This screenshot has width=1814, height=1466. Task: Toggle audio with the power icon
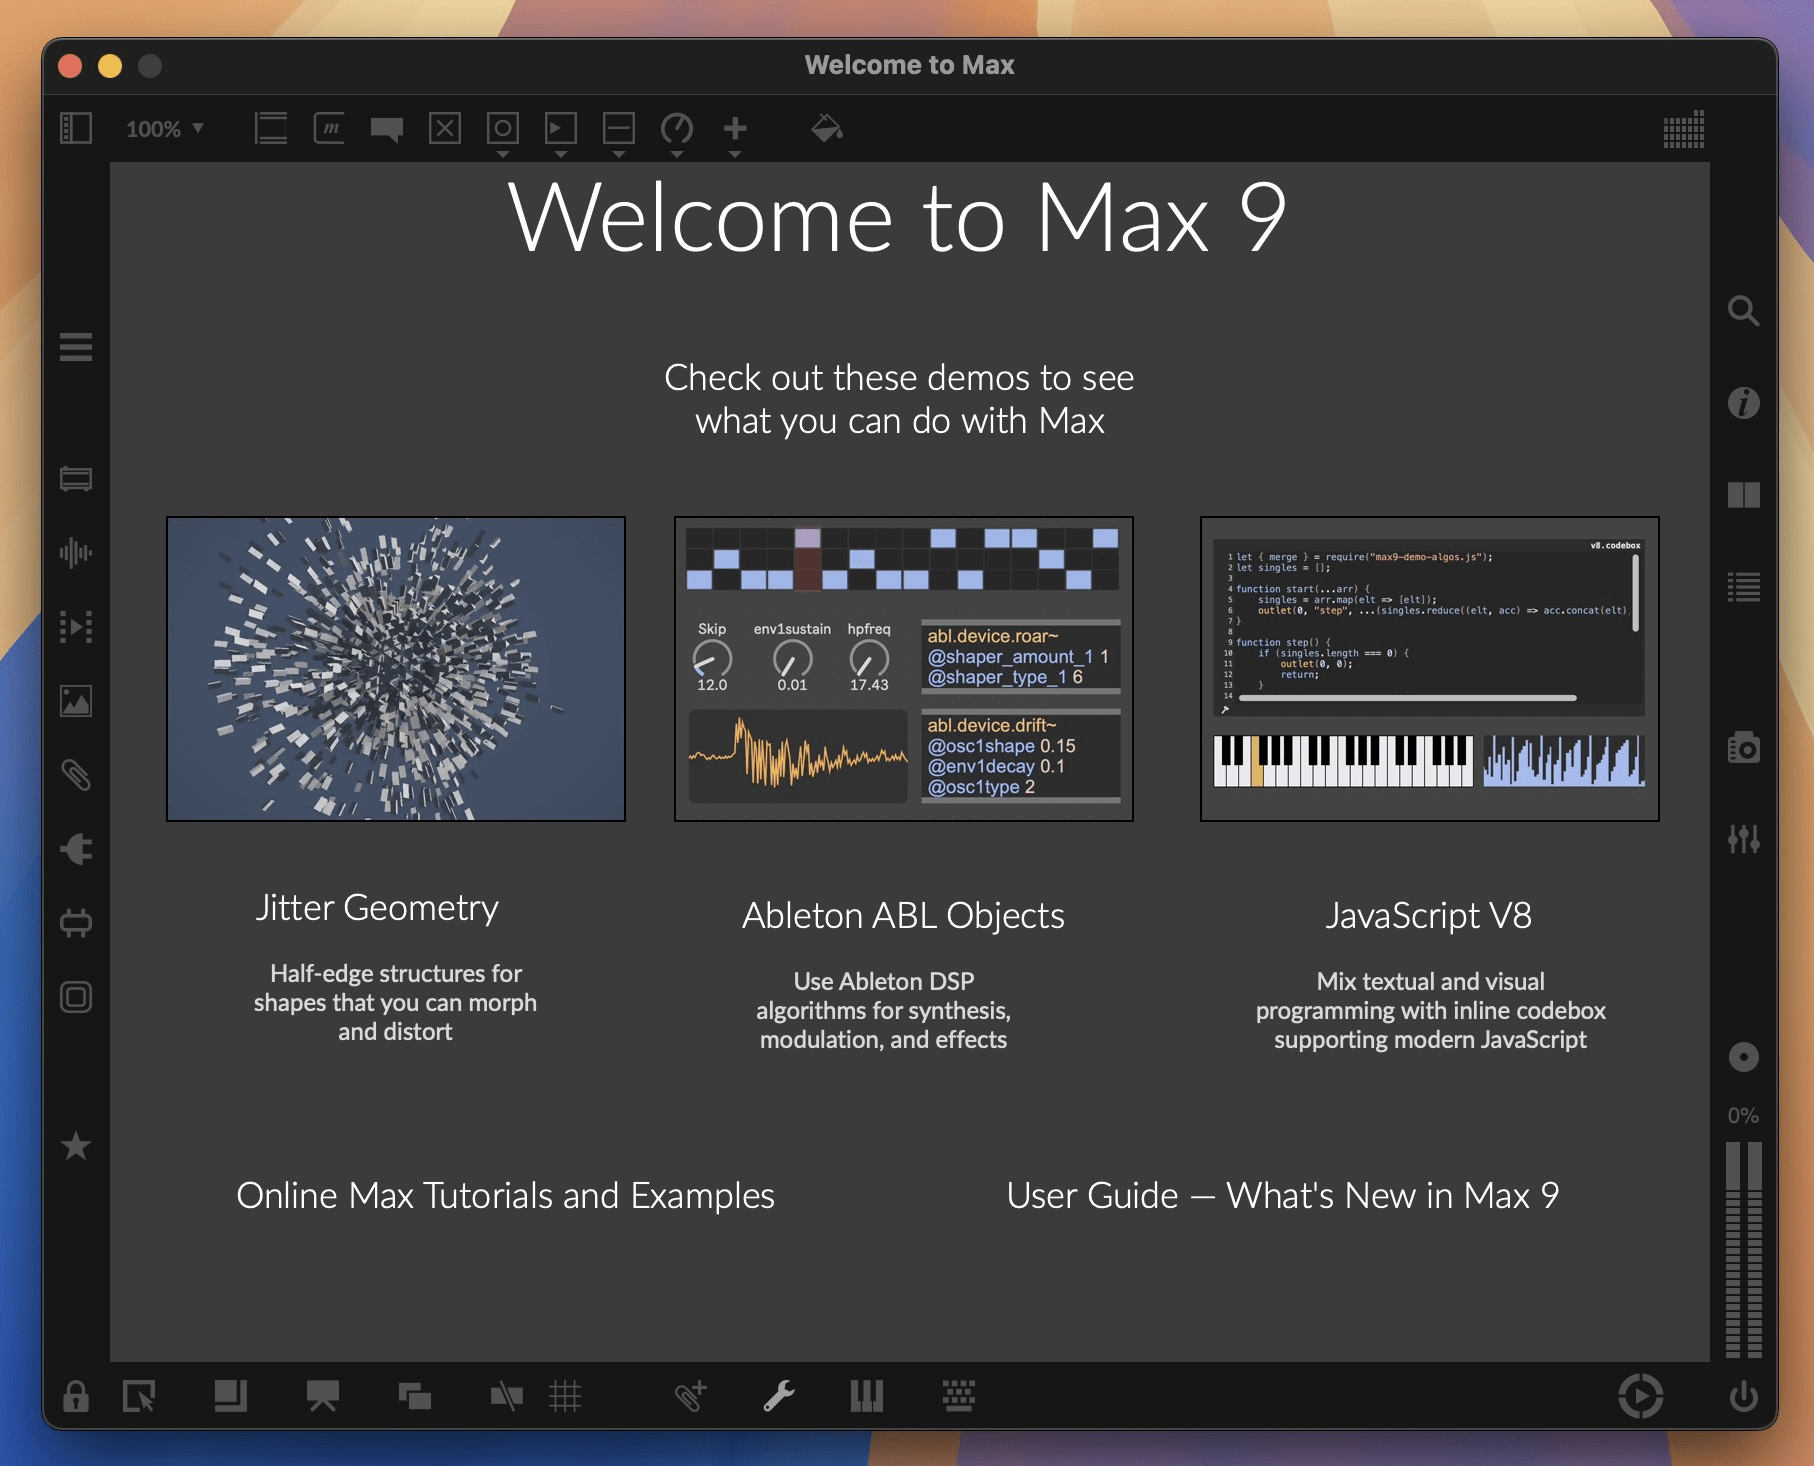point(1741,1396)
